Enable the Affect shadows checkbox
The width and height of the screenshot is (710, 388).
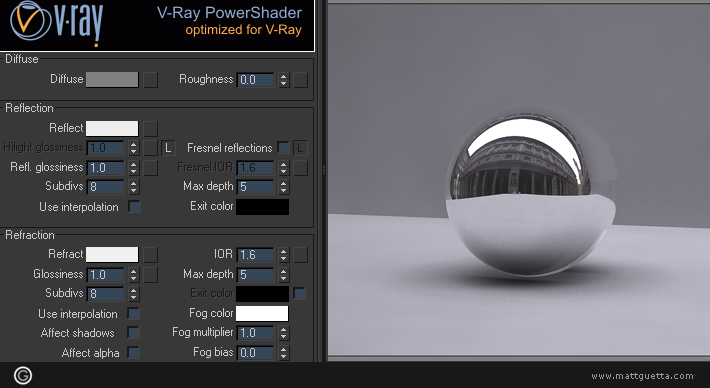click(x=133, y=333)
